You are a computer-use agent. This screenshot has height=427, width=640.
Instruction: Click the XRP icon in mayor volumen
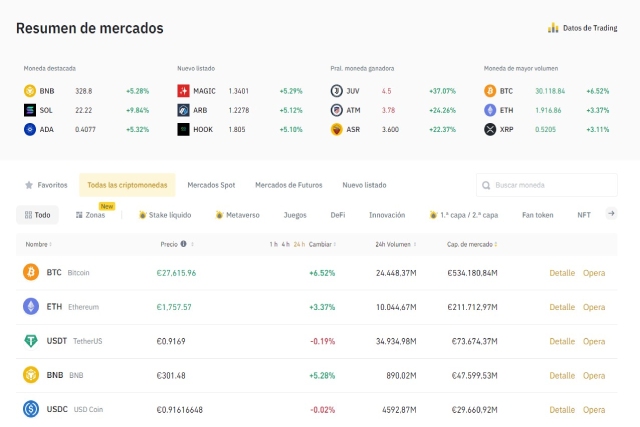click(490, 129)
